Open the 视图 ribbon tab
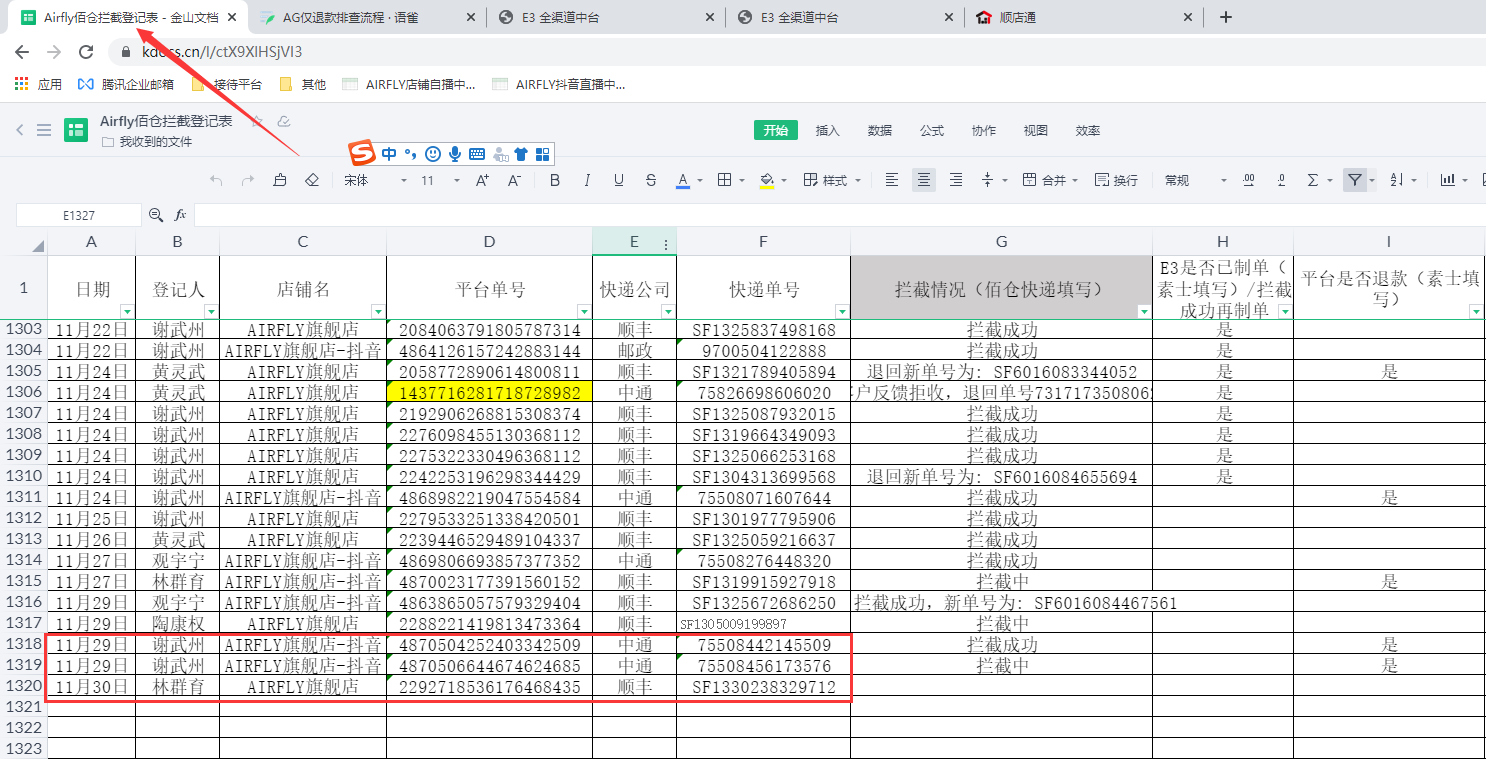The height and width of the screenshot is (759, 1486). 1036,130
